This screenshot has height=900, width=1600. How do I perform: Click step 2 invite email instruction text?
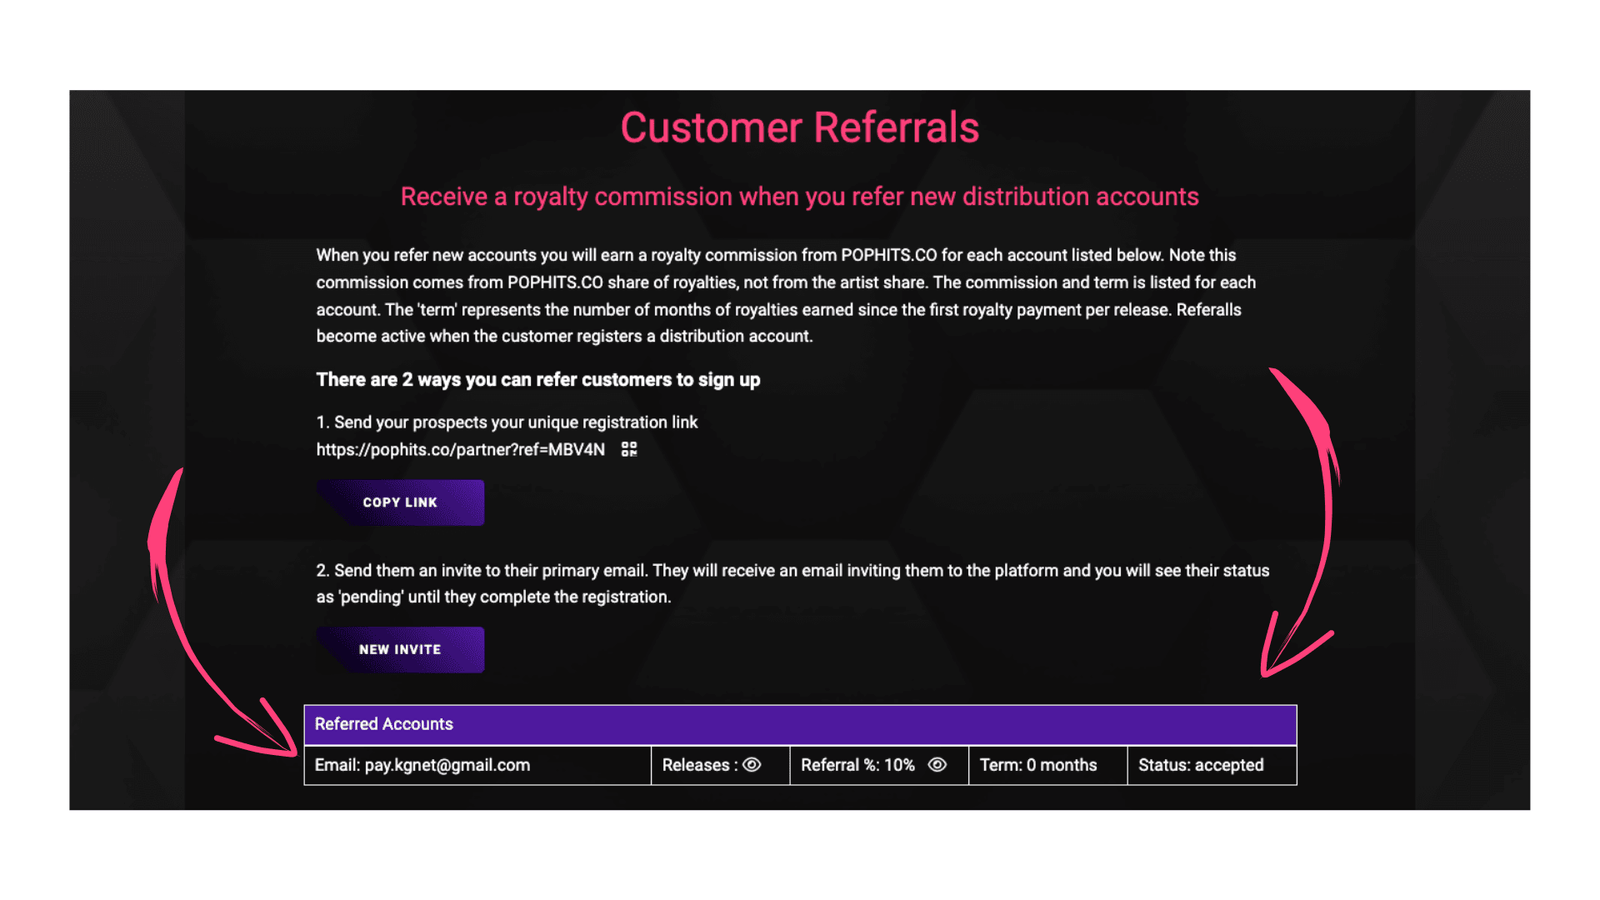(x=793, y=584)
